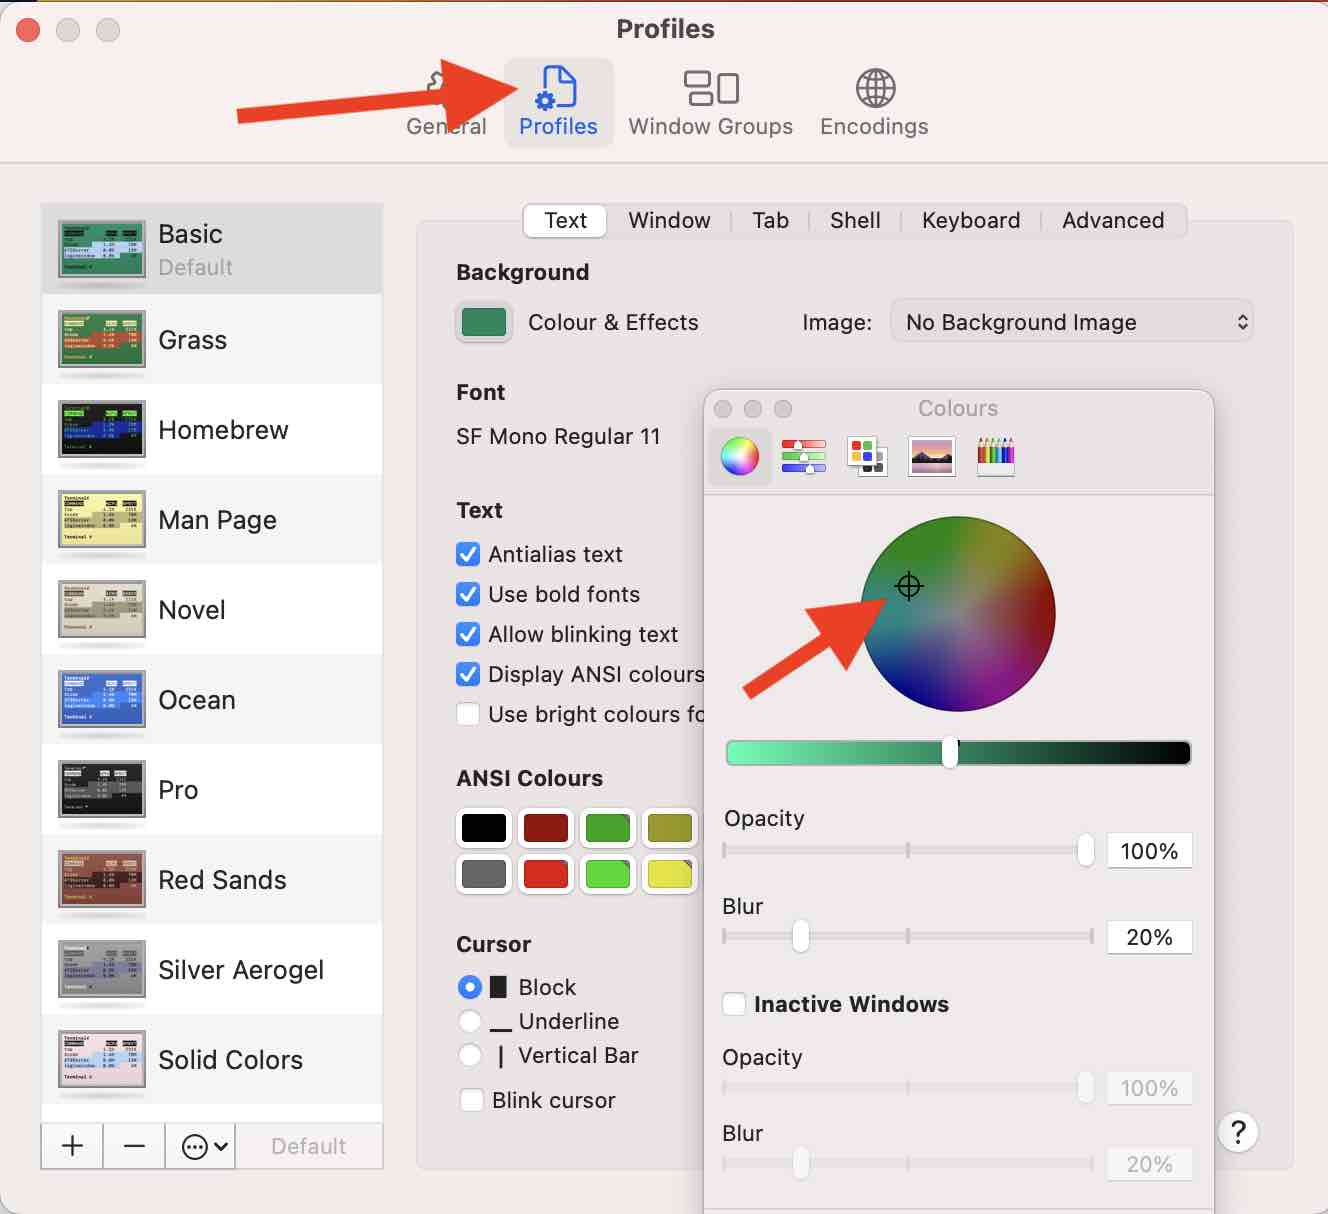This screenshot has width=1328, height=1214.
Task: Click the help question mark button
Action: [x=1239, y=1131]
